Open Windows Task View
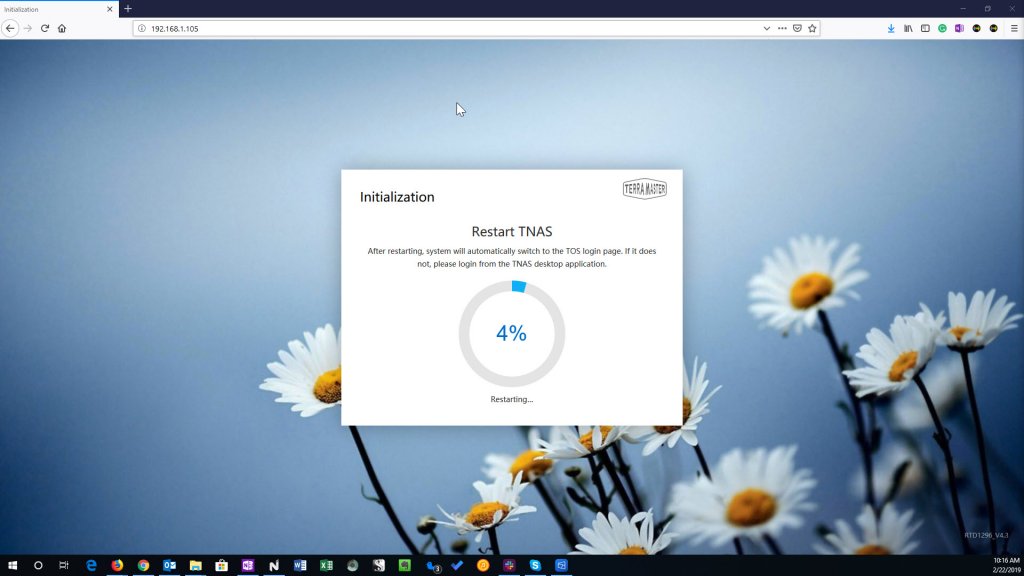The image size is (1024, 576). click(x=64, y=566)
